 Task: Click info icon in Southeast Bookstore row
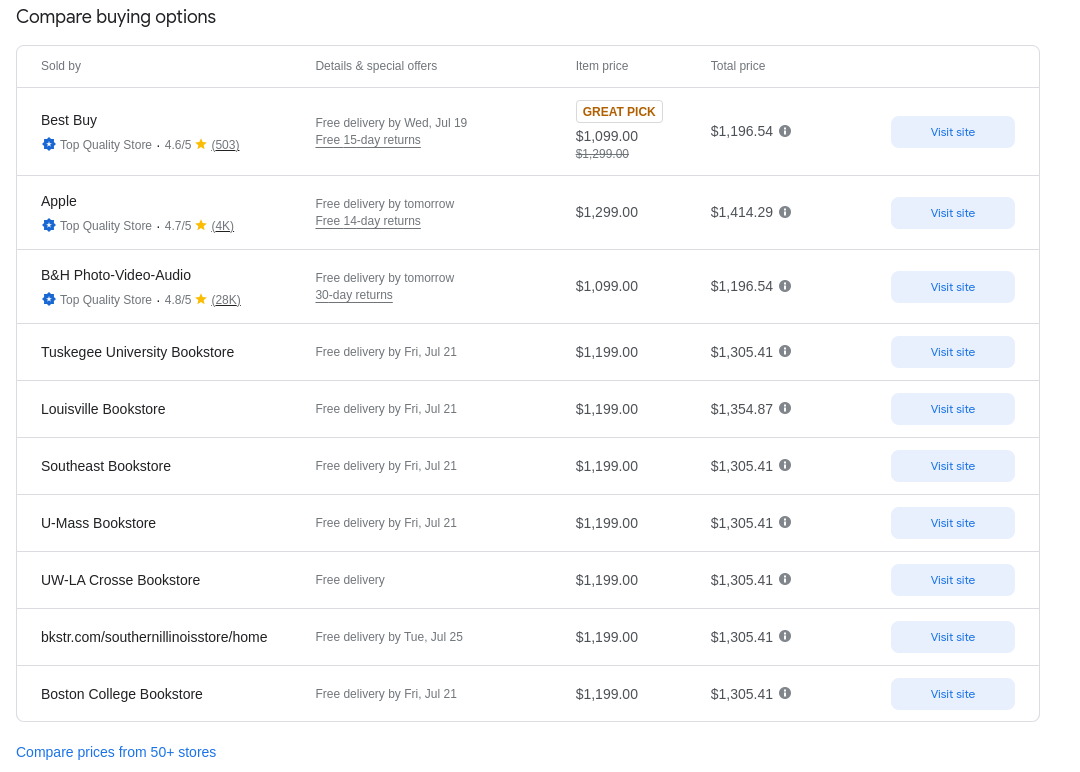coord(785,466)
